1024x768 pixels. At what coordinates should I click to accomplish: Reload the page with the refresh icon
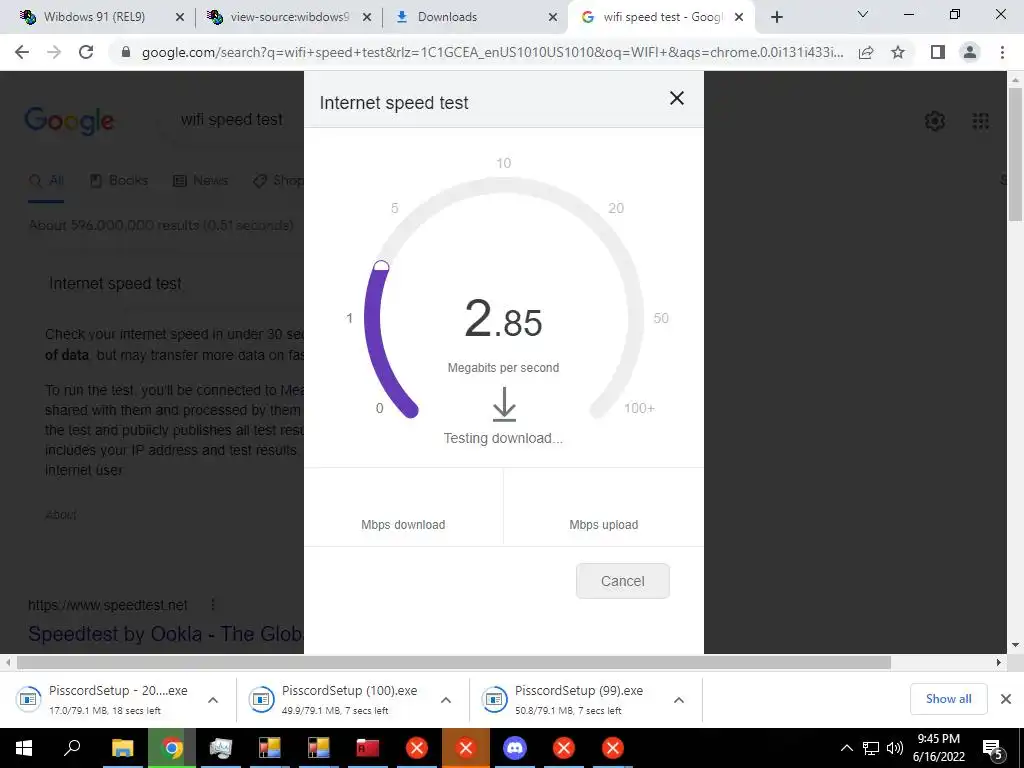[x=86, y=52]
